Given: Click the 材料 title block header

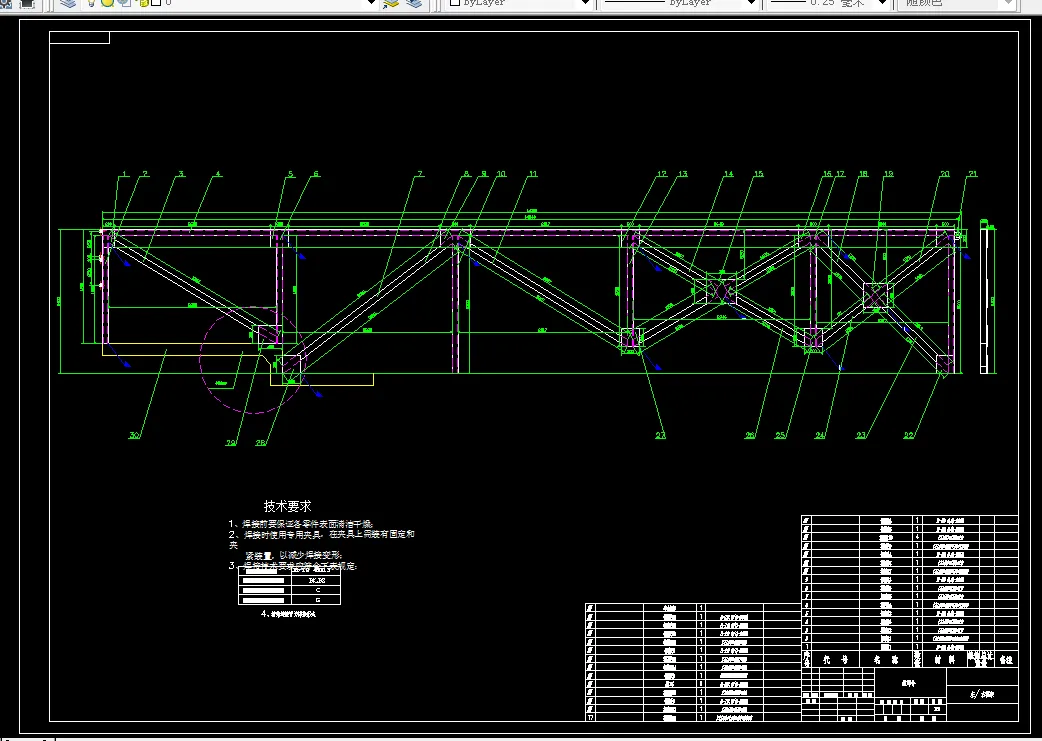Looking at the screenshot, I should tap(944, 660).
